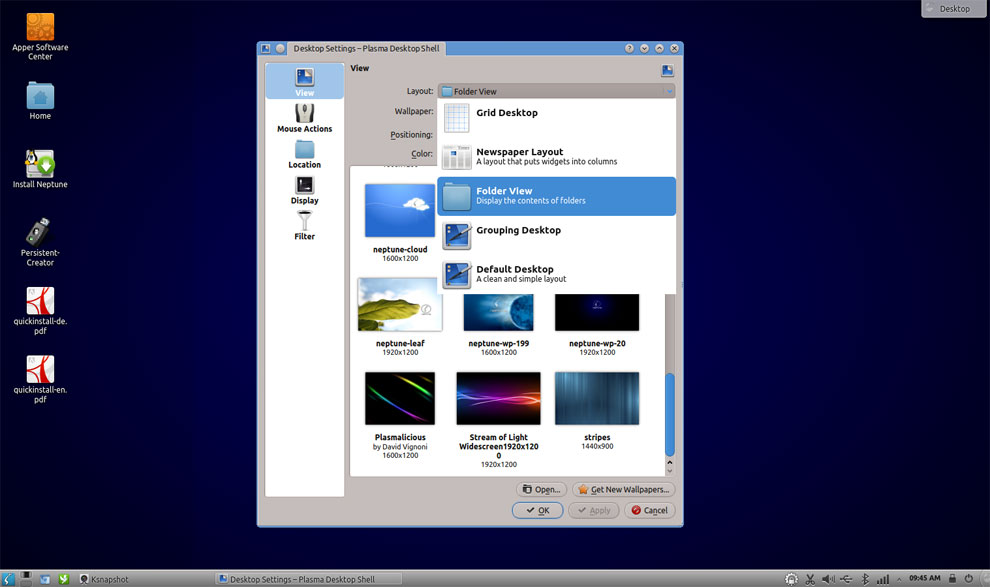This screenshot has height=587, width=990.
Task: Click the Bluetooth tray icon
Action: (865, 579)
